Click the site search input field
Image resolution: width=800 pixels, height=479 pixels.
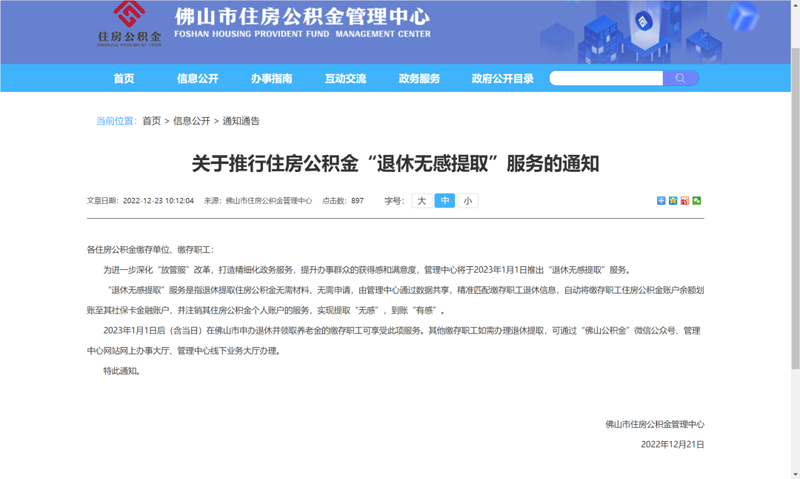coord(606,78)
